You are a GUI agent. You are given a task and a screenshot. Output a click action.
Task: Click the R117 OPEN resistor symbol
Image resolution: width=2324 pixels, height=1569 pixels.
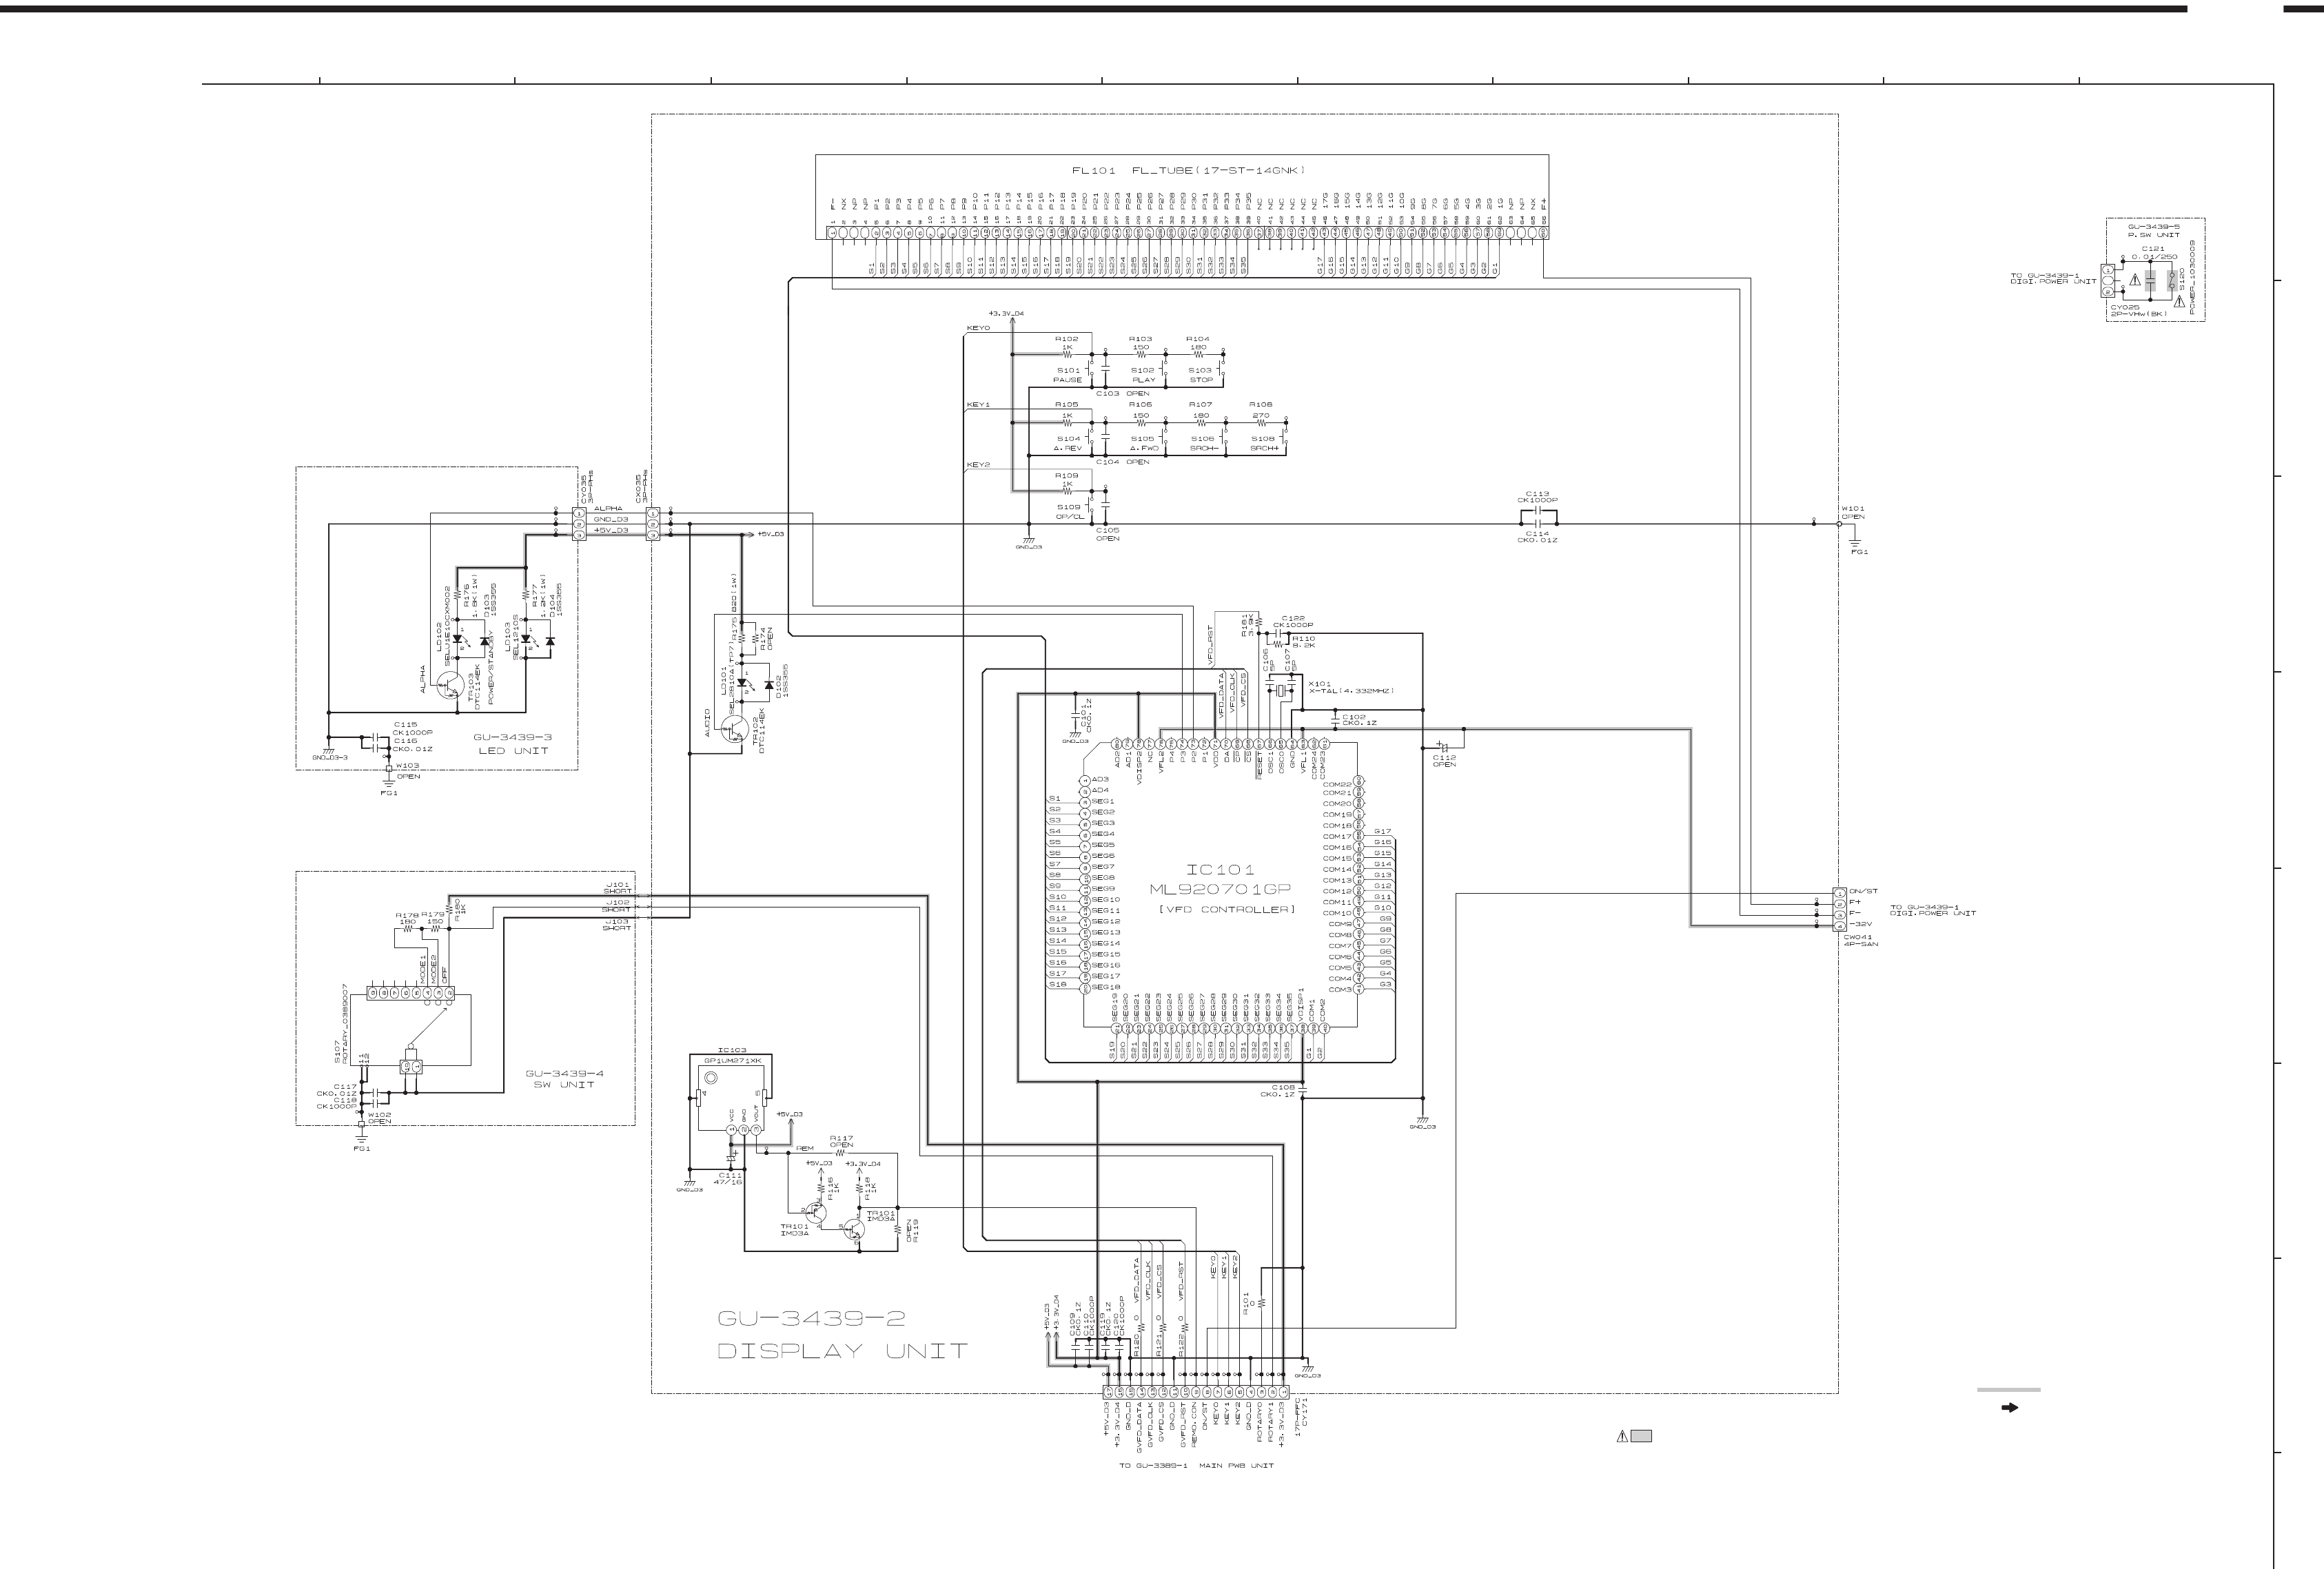(x=841, y=1153)
